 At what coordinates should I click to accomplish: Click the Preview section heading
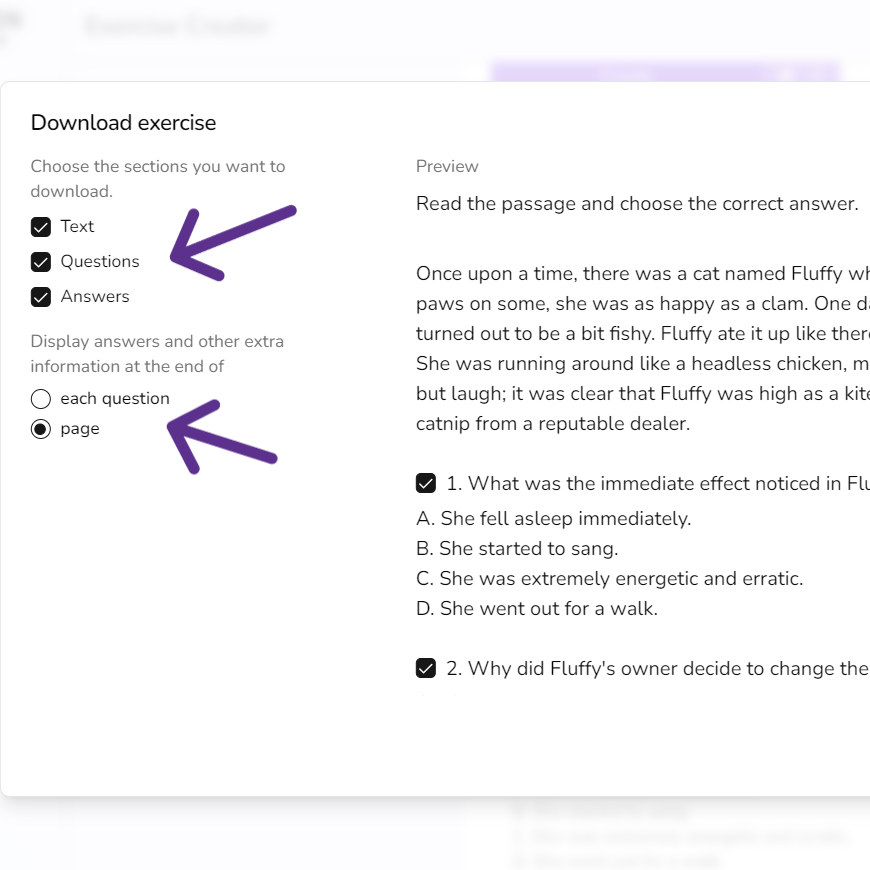click(447, 166)
